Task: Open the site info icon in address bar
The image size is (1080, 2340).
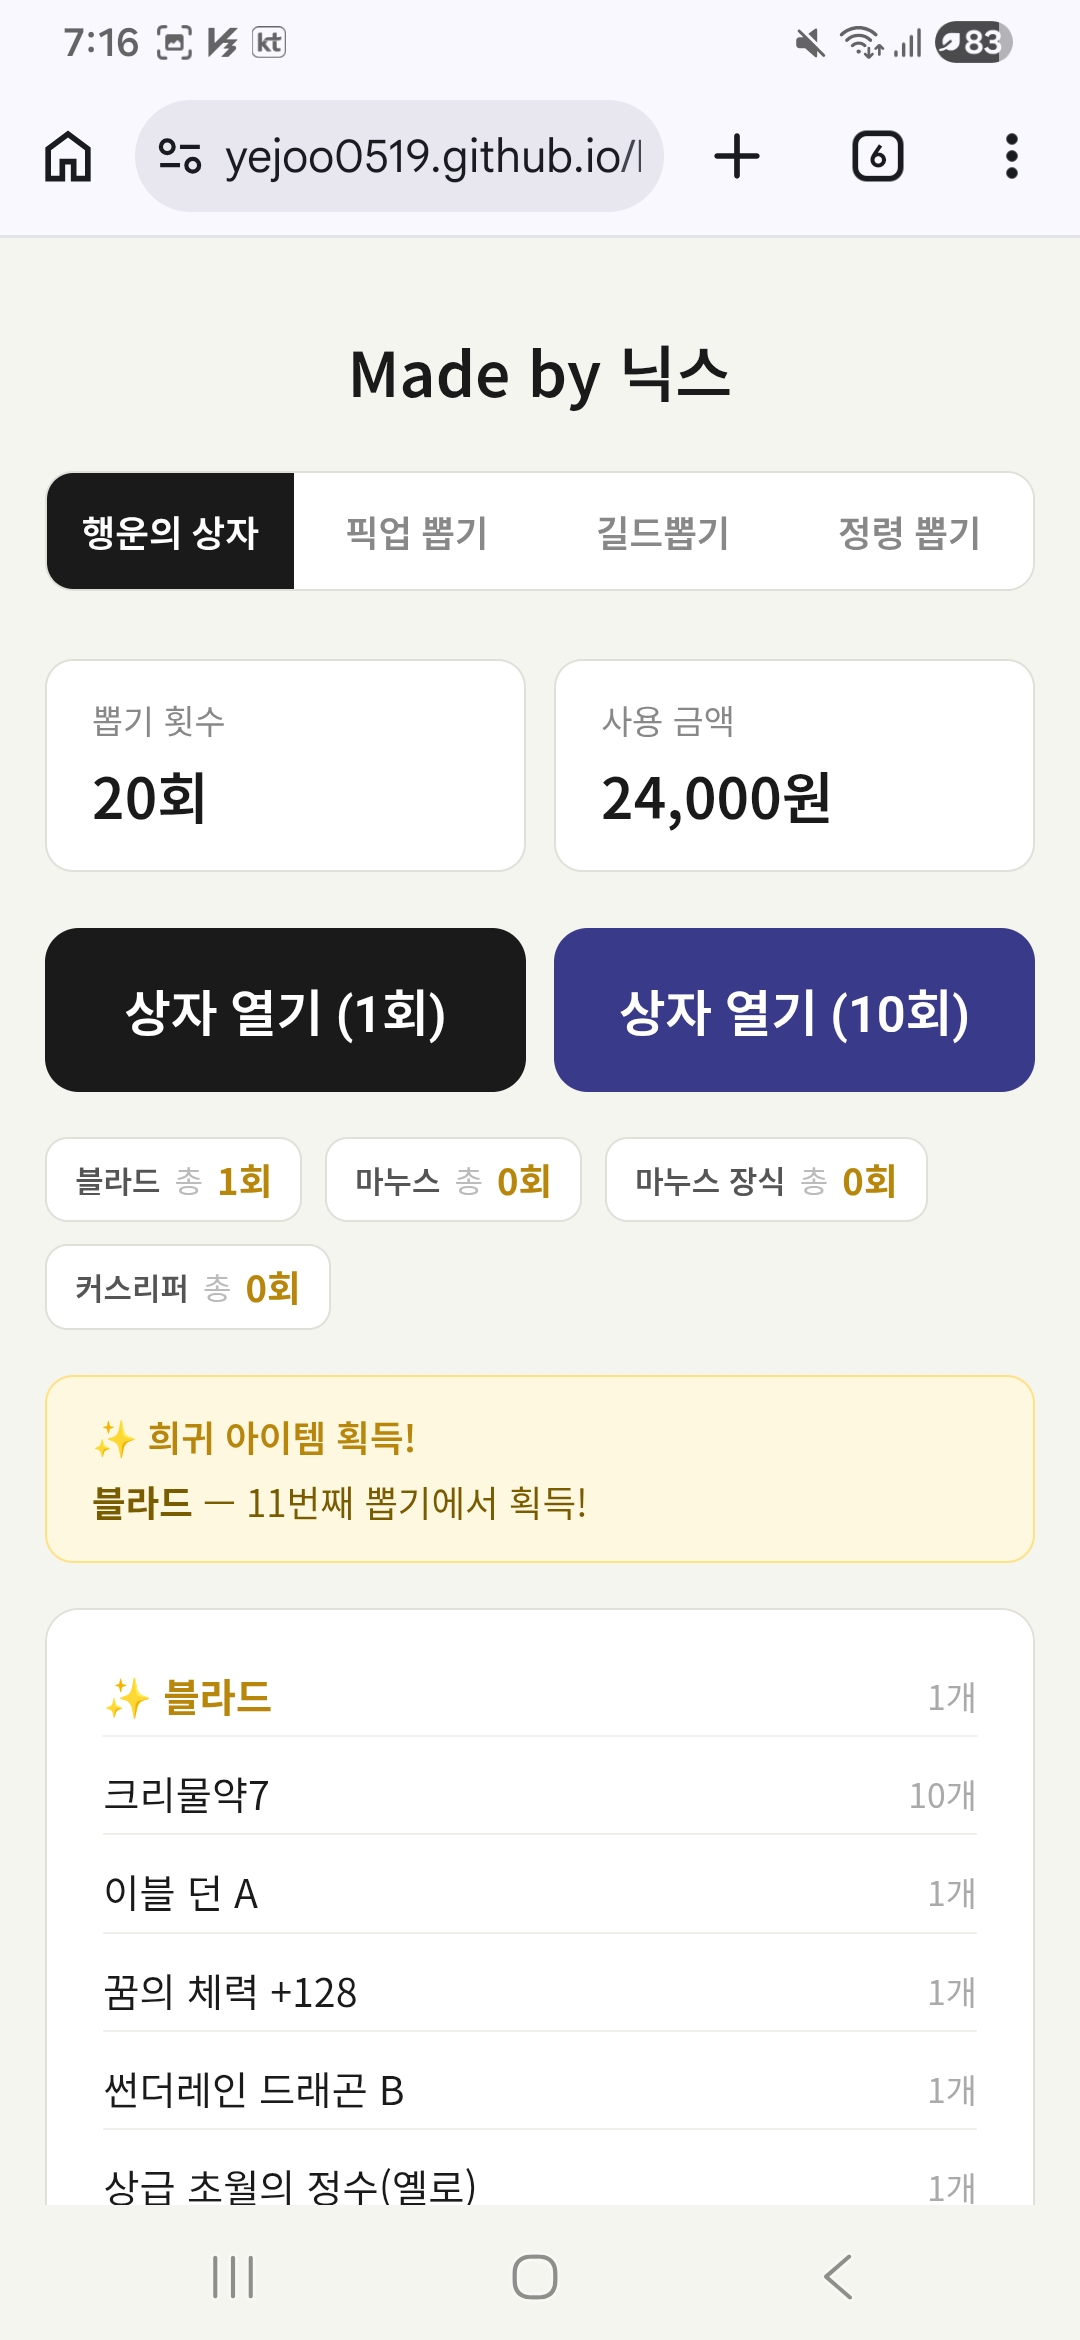Action: (x=181, y=157)
